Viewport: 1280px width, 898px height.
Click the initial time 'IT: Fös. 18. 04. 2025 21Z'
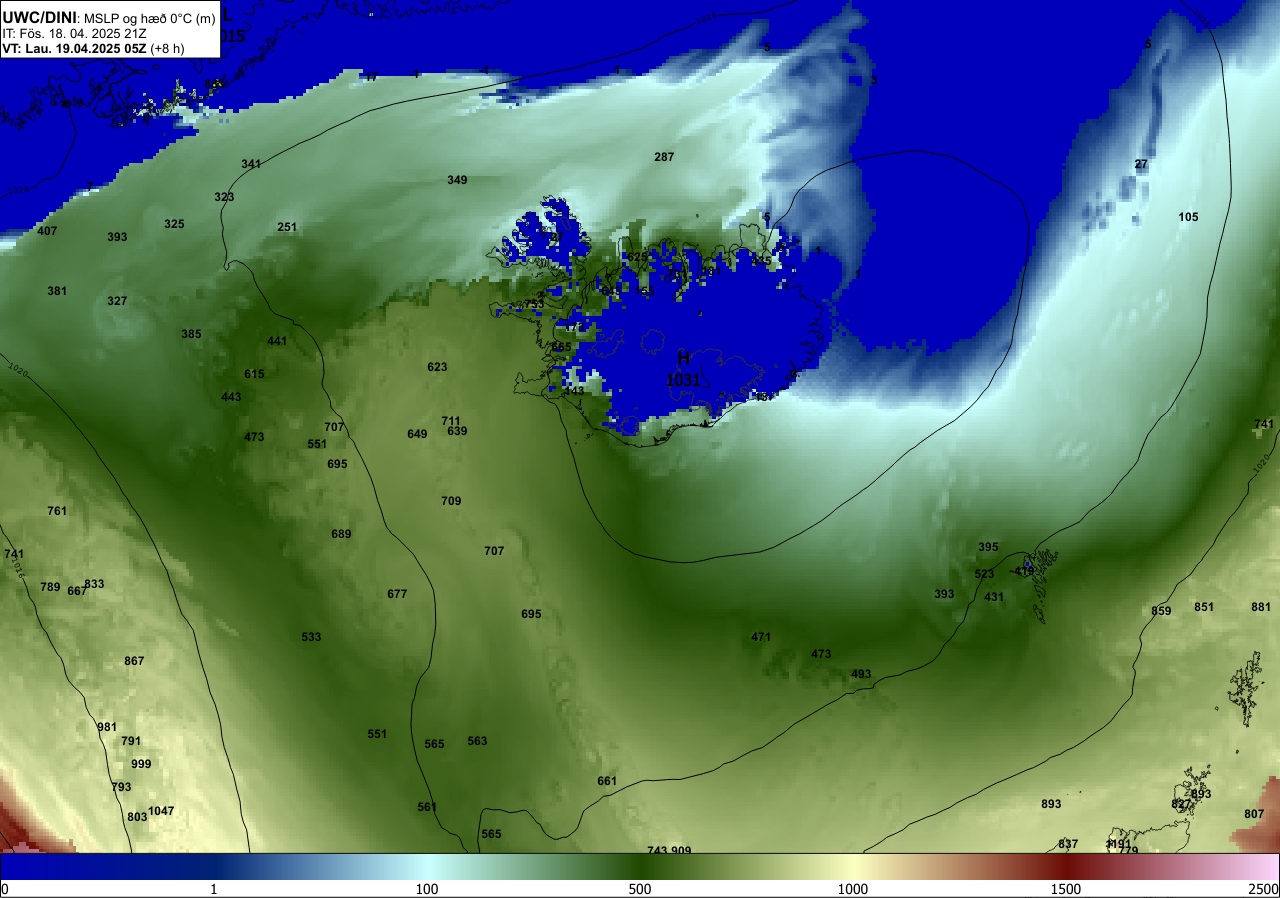pyautogui.click(x=74, y=33)
